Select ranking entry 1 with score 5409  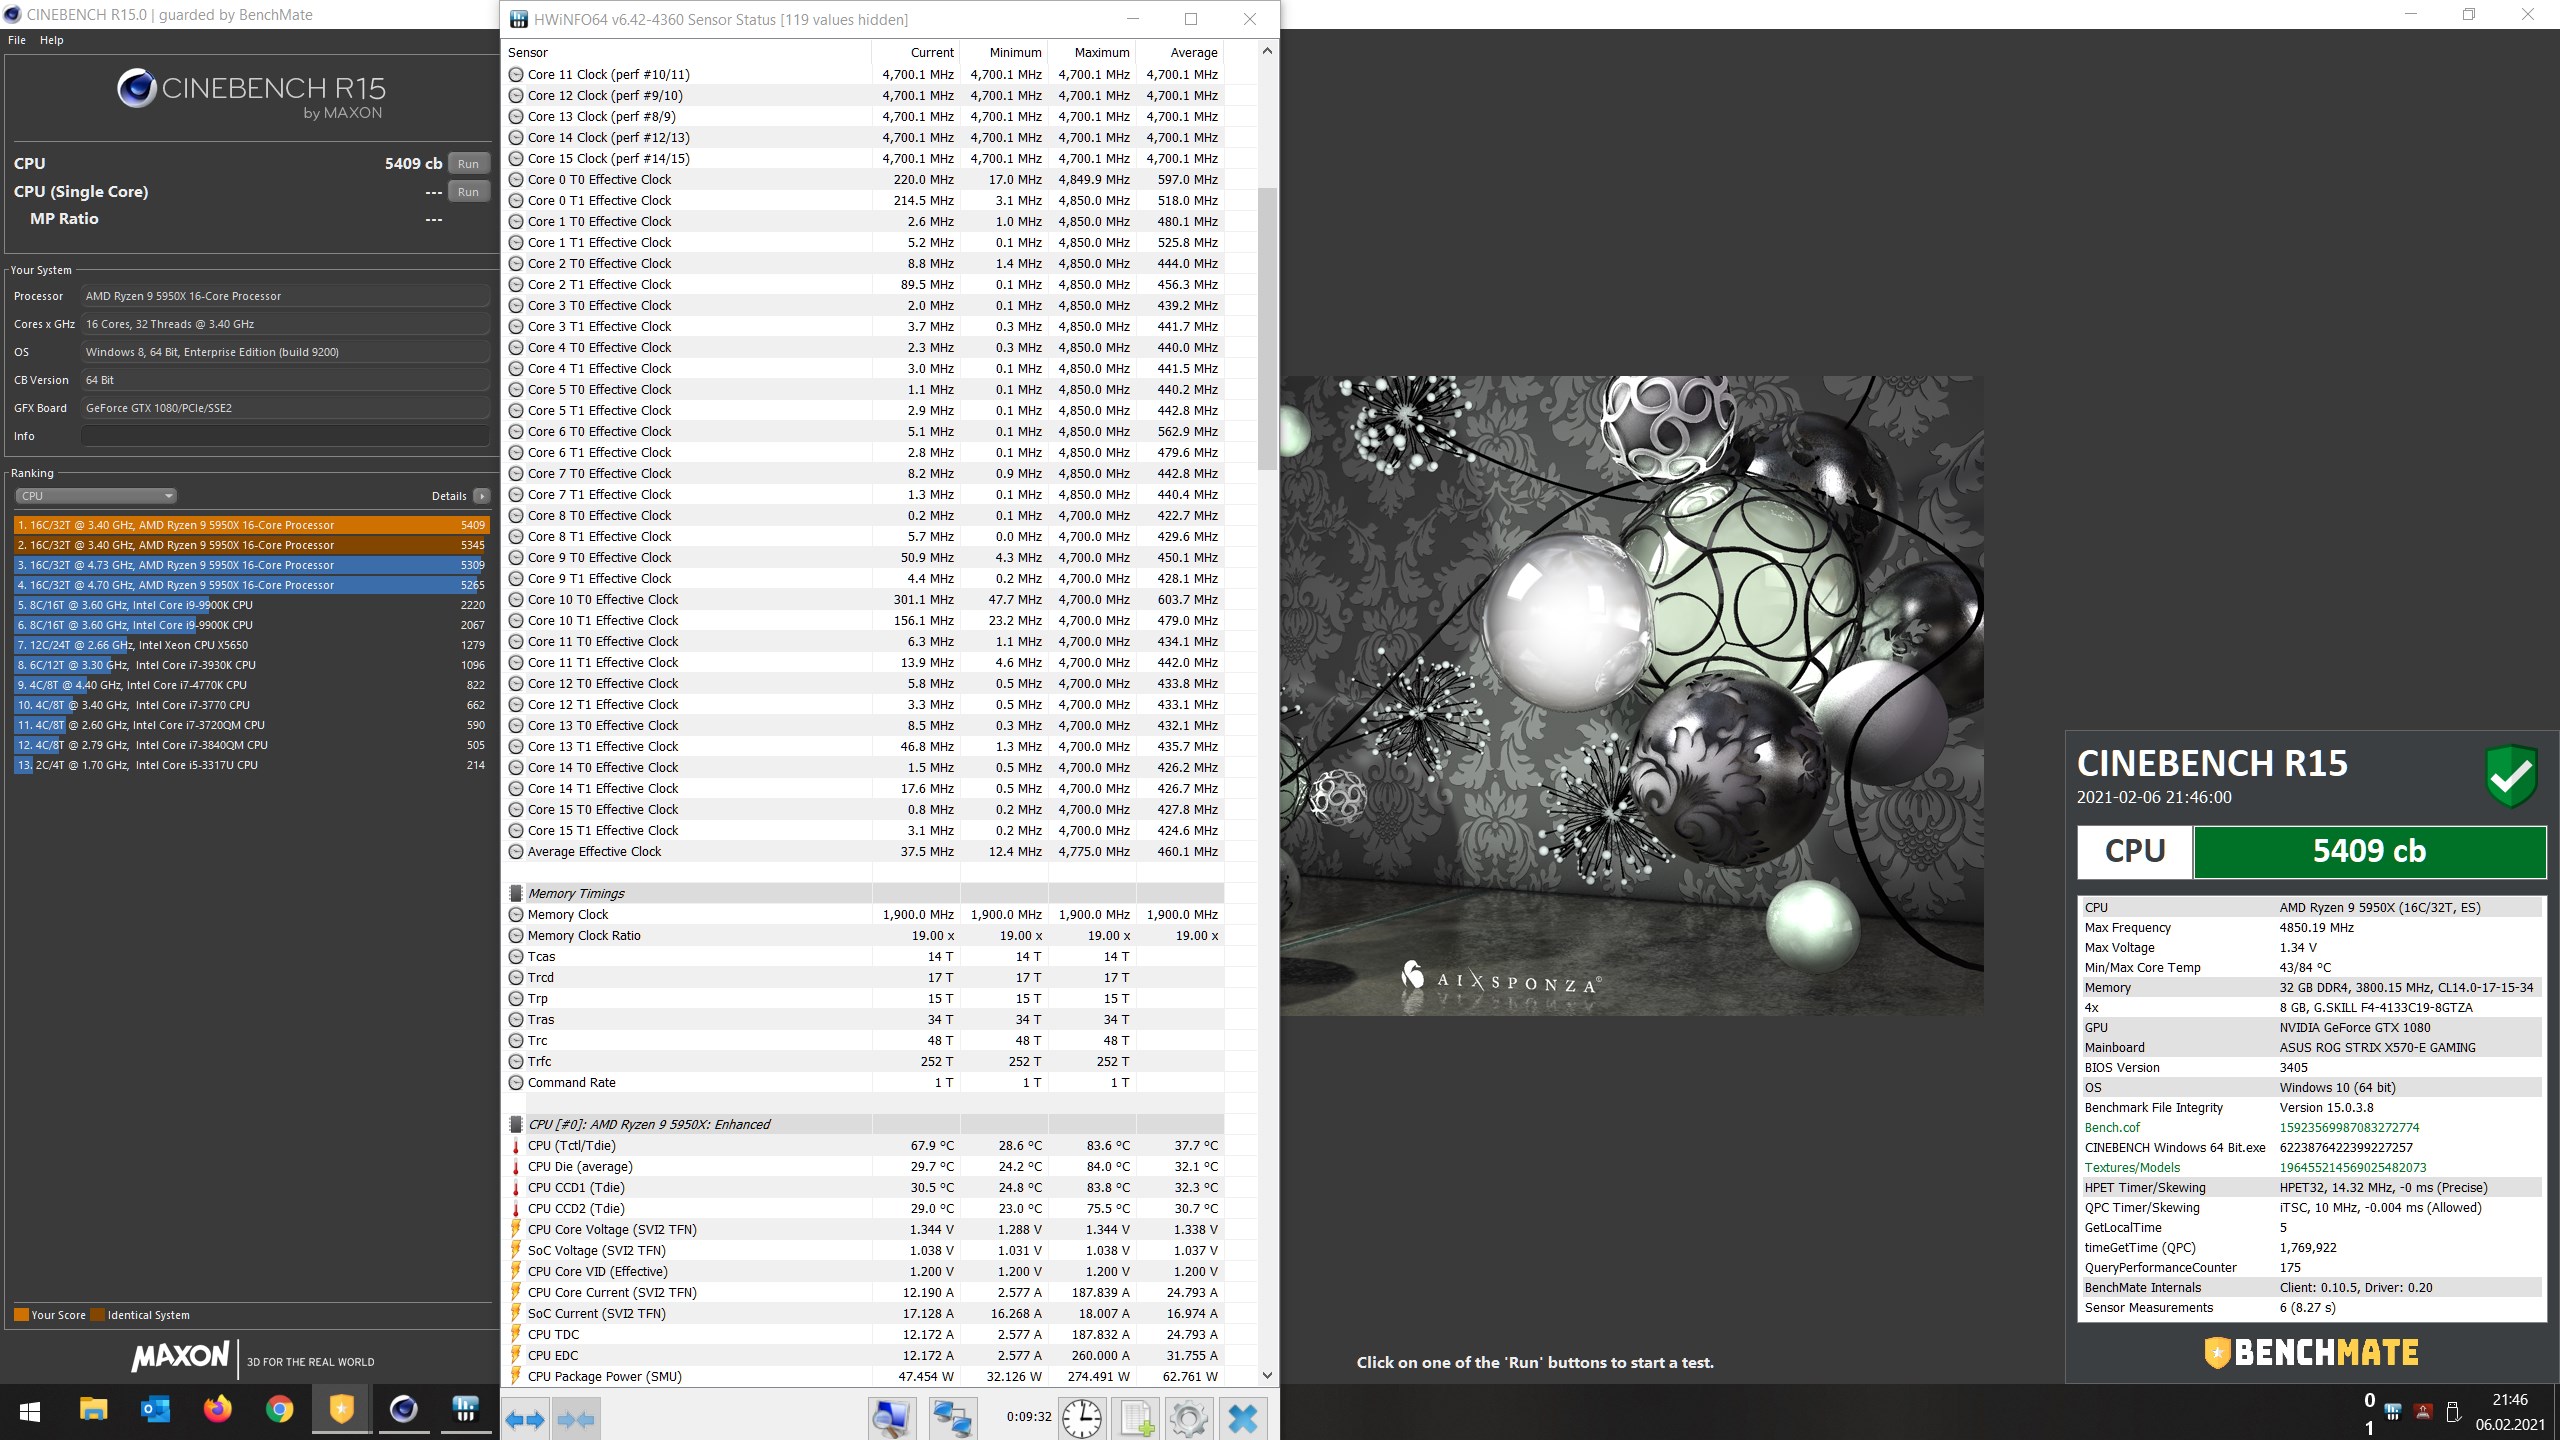point(250,525)
